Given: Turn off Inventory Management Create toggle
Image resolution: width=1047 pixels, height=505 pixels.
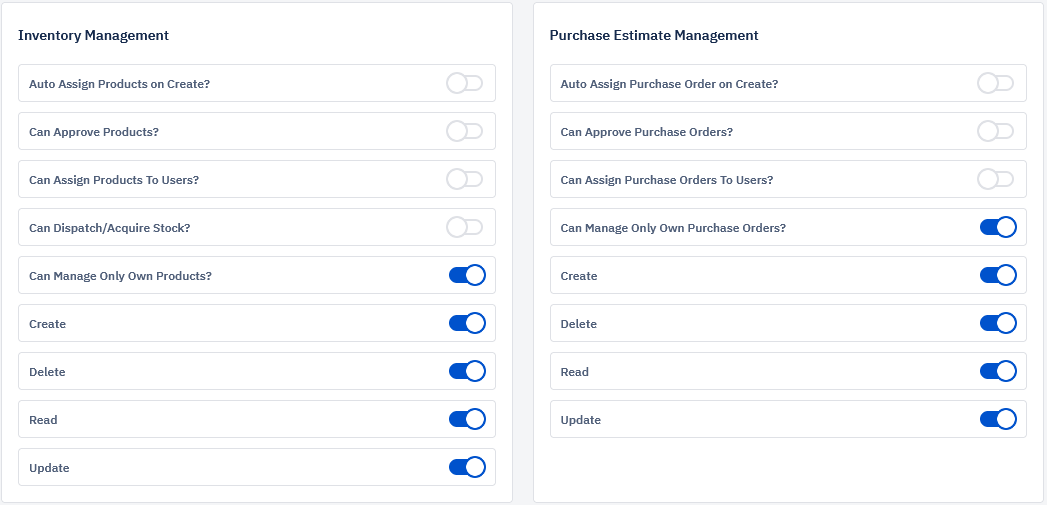Looking at the screenshot, I should 467,323.
